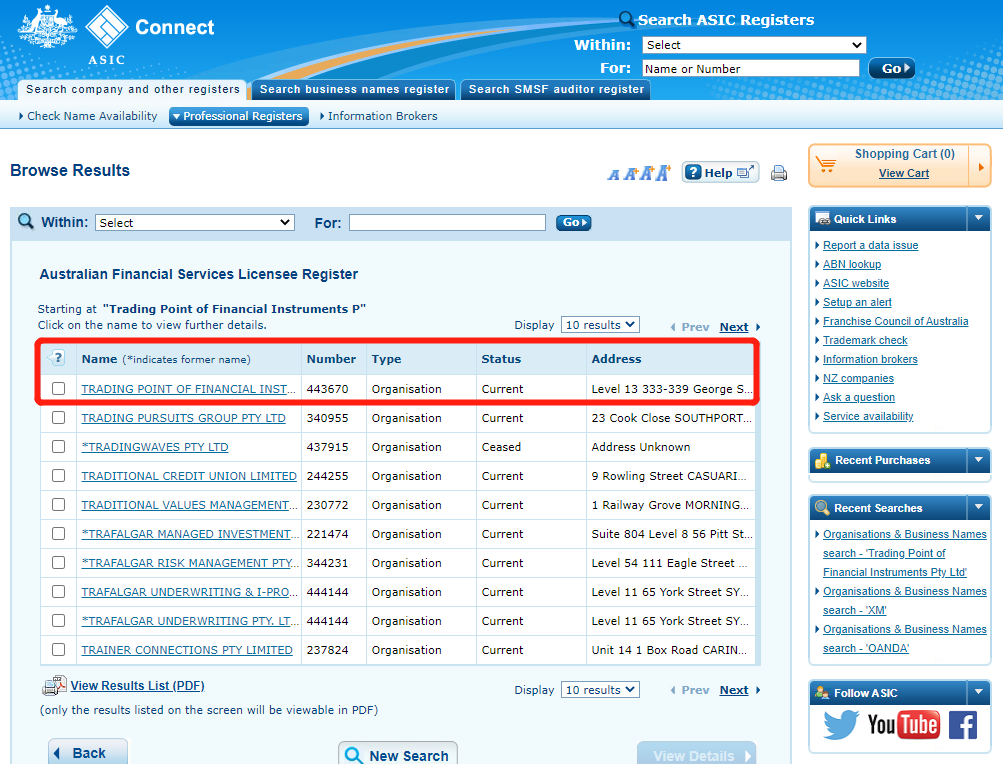Screen dimensions: 1003x764
Task: Collapse the Follow ASIC panel arrow
Action: tap(978, 692)
